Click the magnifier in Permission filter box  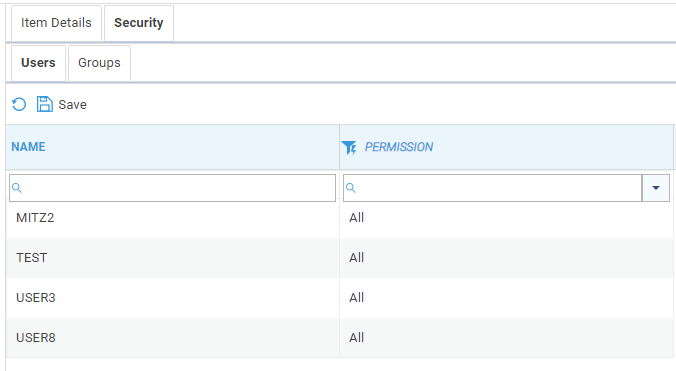pos(351,188)
